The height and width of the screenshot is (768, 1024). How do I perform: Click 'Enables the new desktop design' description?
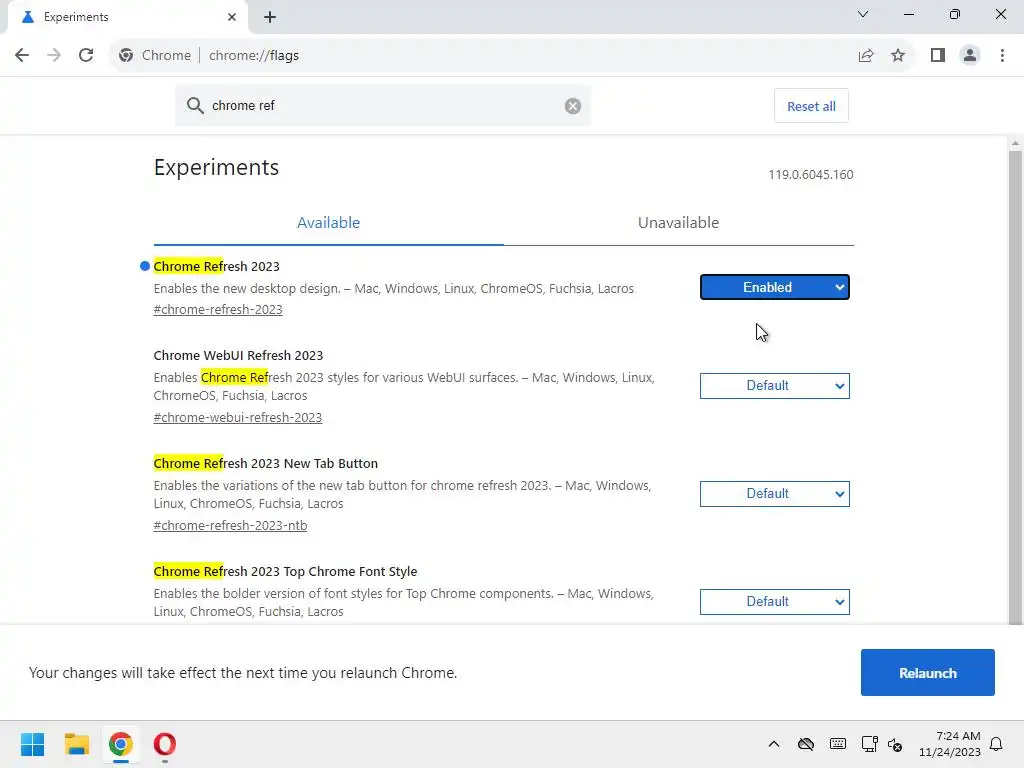point(394,289)
